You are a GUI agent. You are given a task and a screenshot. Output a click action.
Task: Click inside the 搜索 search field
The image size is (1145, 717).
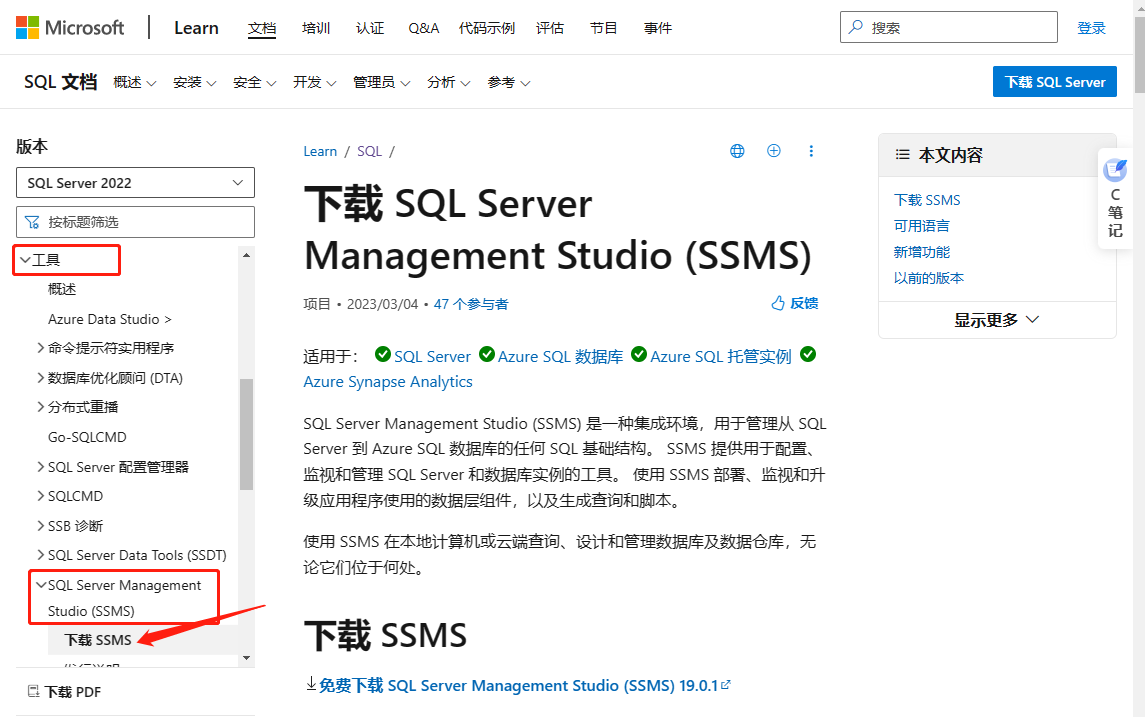(948, 27)
